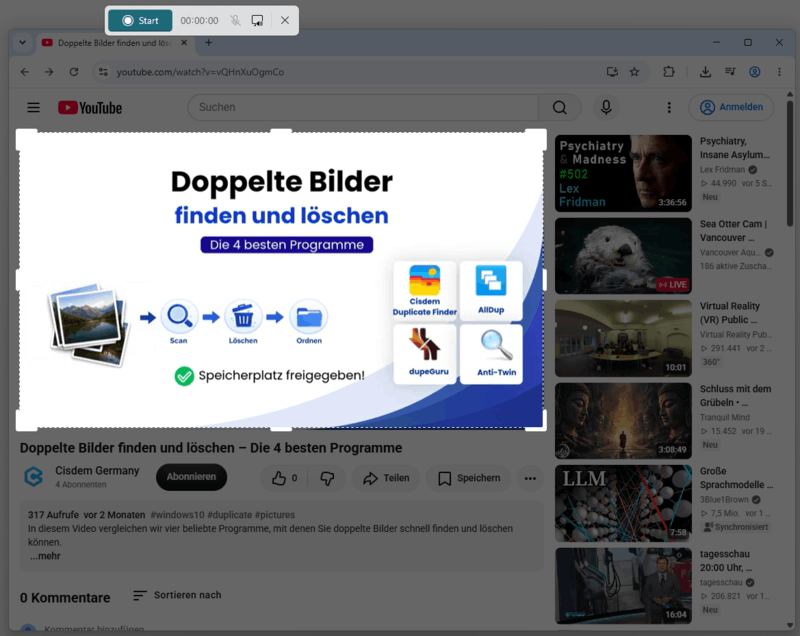Share the video via Teilen
Viewport: 800px width, 636px height.
click(x=386, y=478)
